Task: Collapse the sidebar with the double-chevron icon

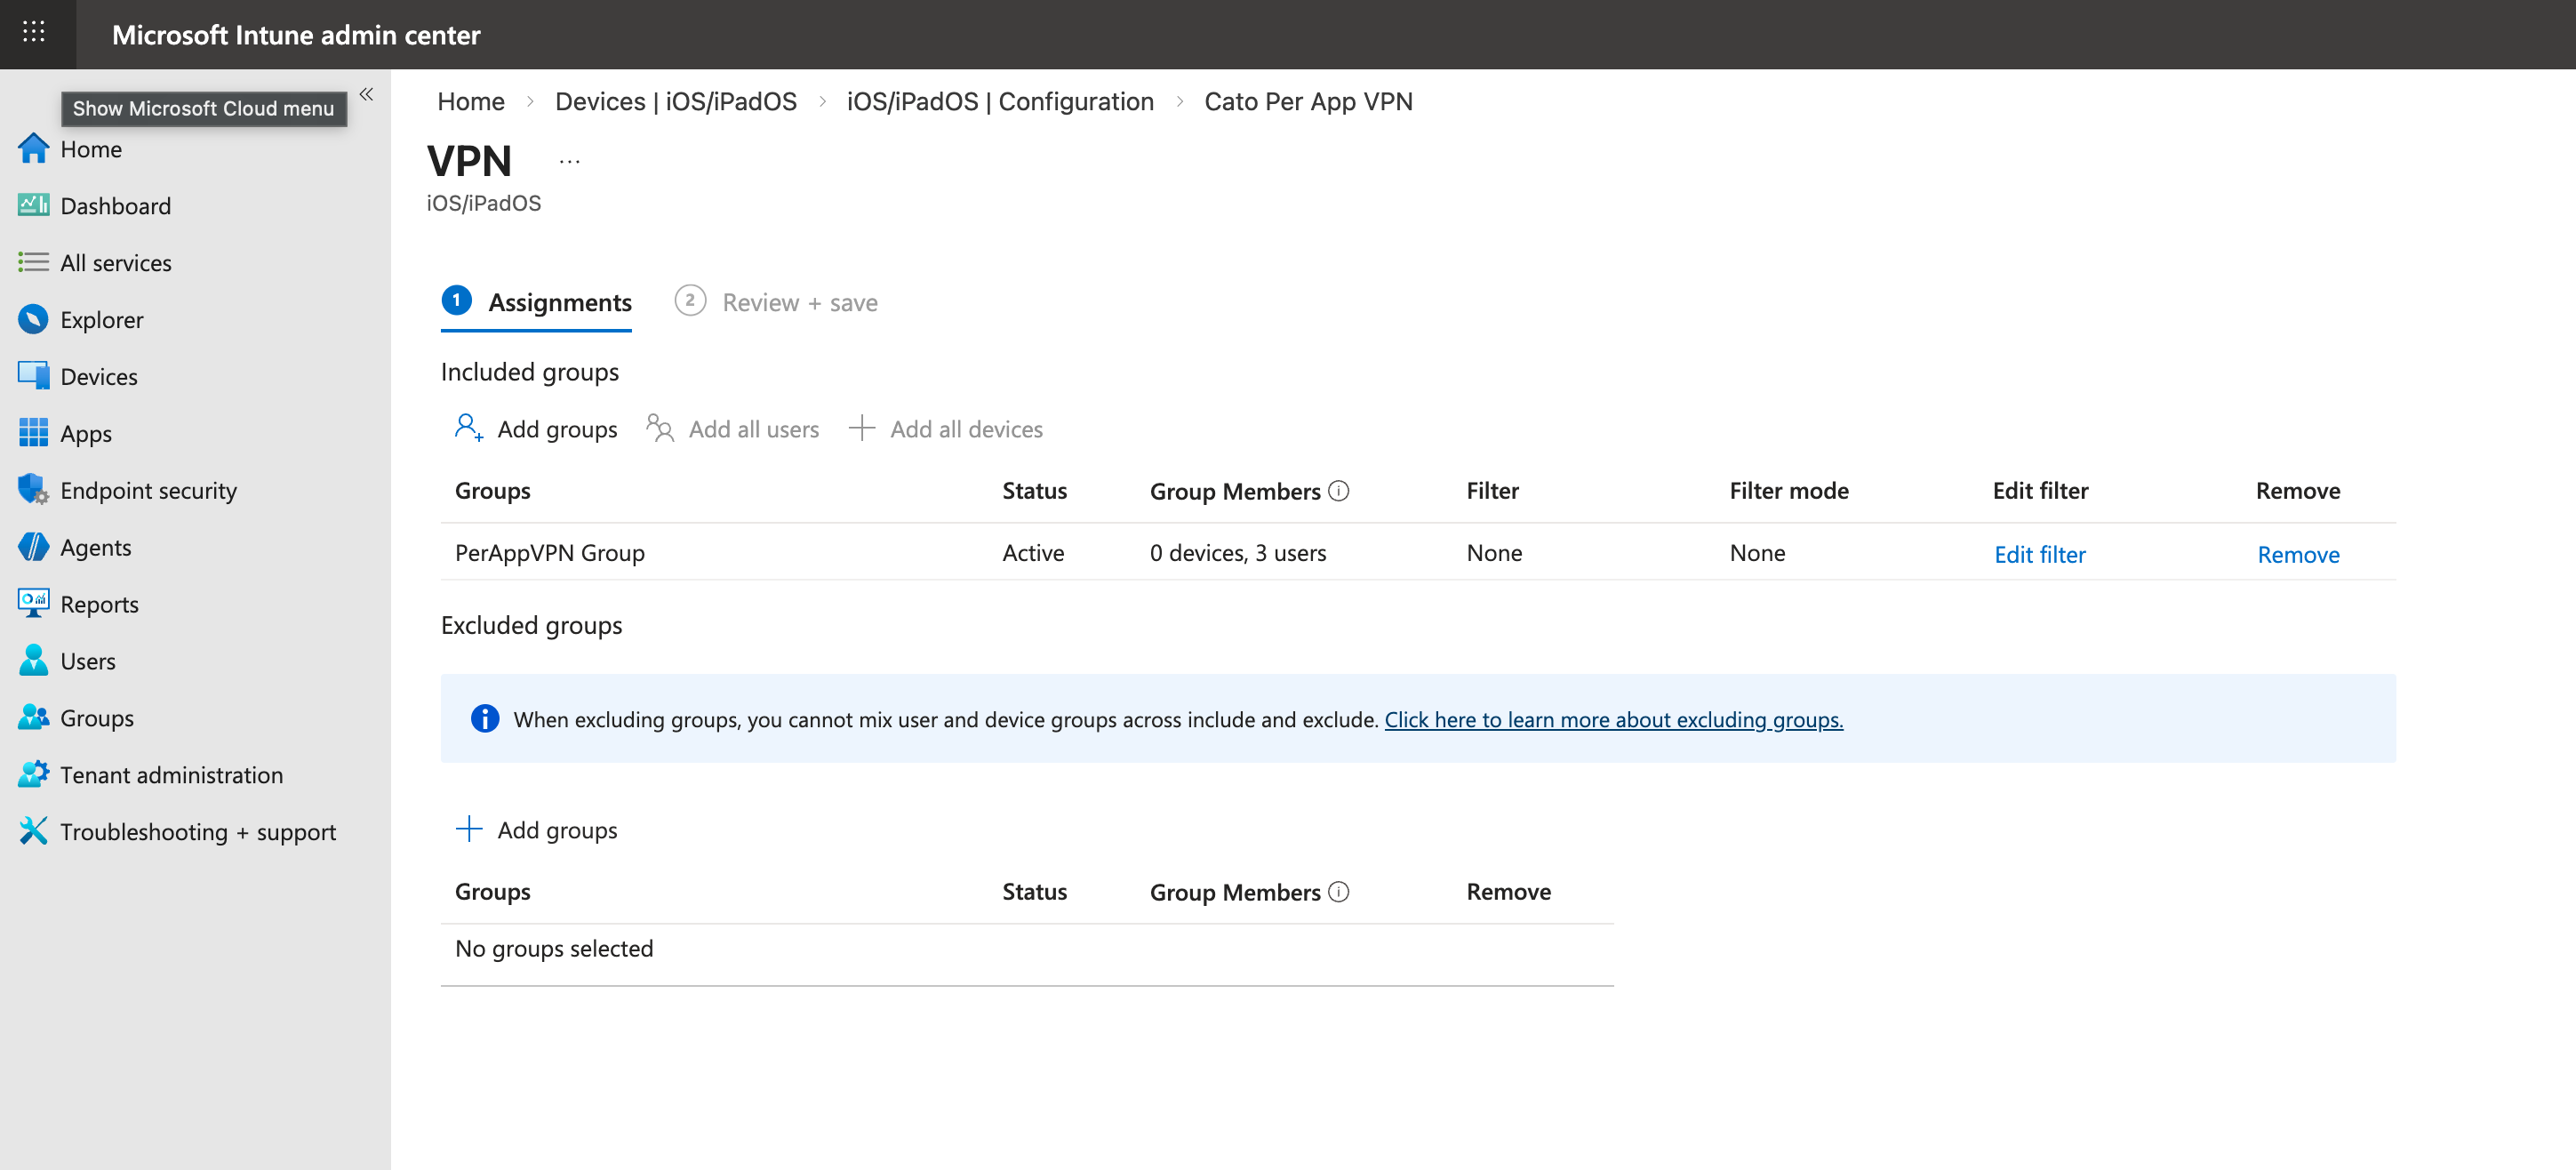Action: tap(366, 94)
